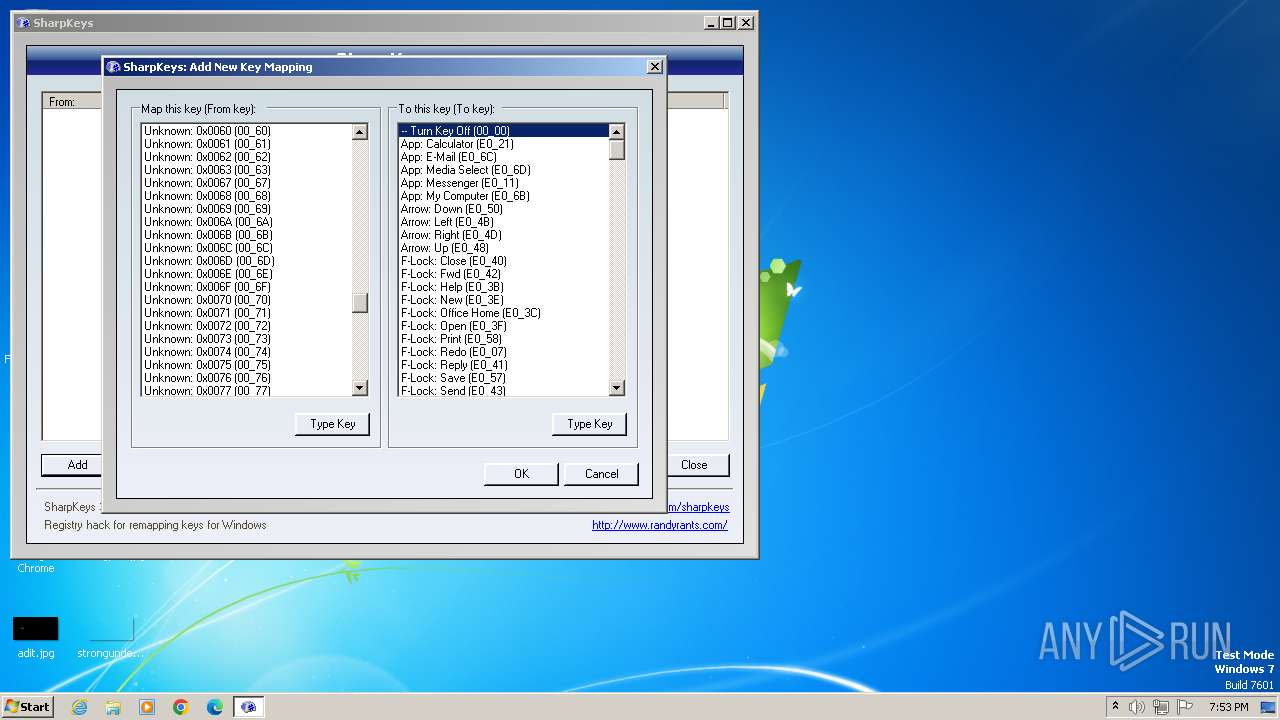Select App: Messenger (E0_11)
The width and height of the screenshot is (1280, 720).
point(503,183)
